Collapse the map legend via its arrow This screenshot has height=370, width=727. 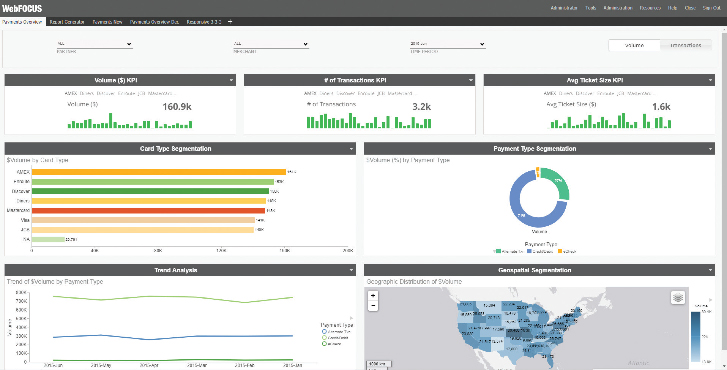(x=711, y=300)
